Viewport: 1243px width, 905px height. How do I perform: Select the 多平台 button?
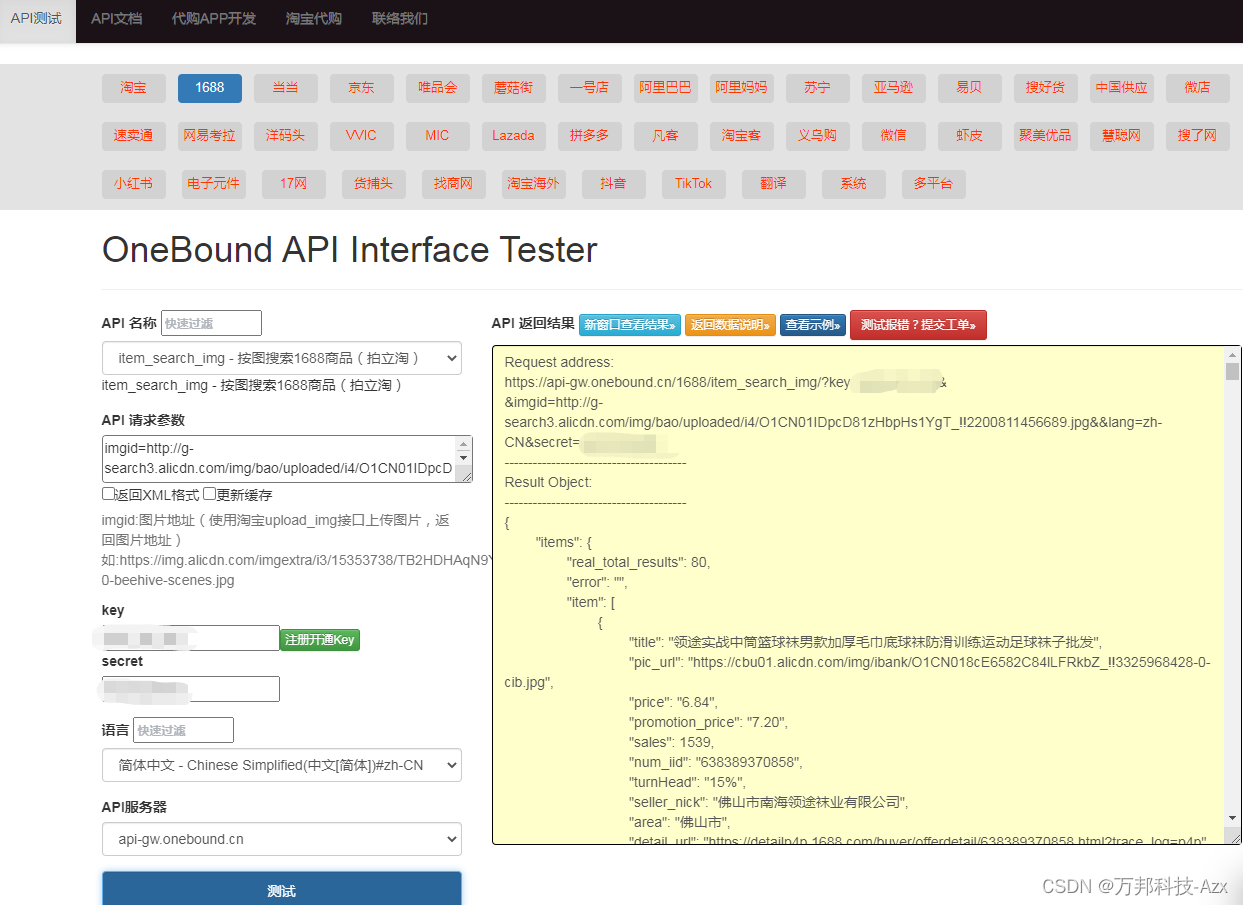[x=934, y=184]
